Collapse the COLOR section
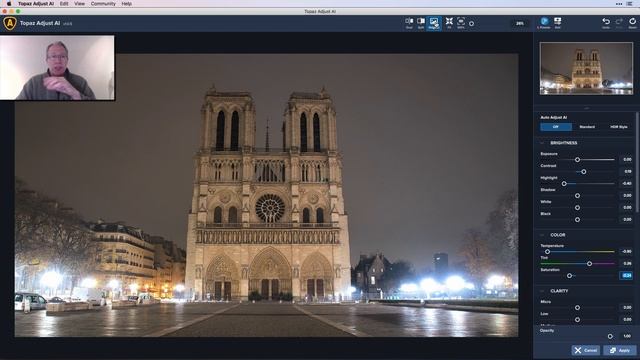The height and width of the screenshot is (360, 640). (542, 235)
